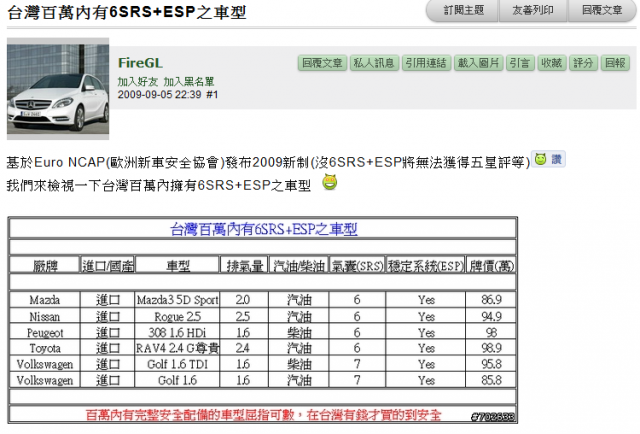Image resolution: width=640 pixels, height=434 pixels.
Task: Click 加入黑名單 link
Action: [x=189, y=82]
